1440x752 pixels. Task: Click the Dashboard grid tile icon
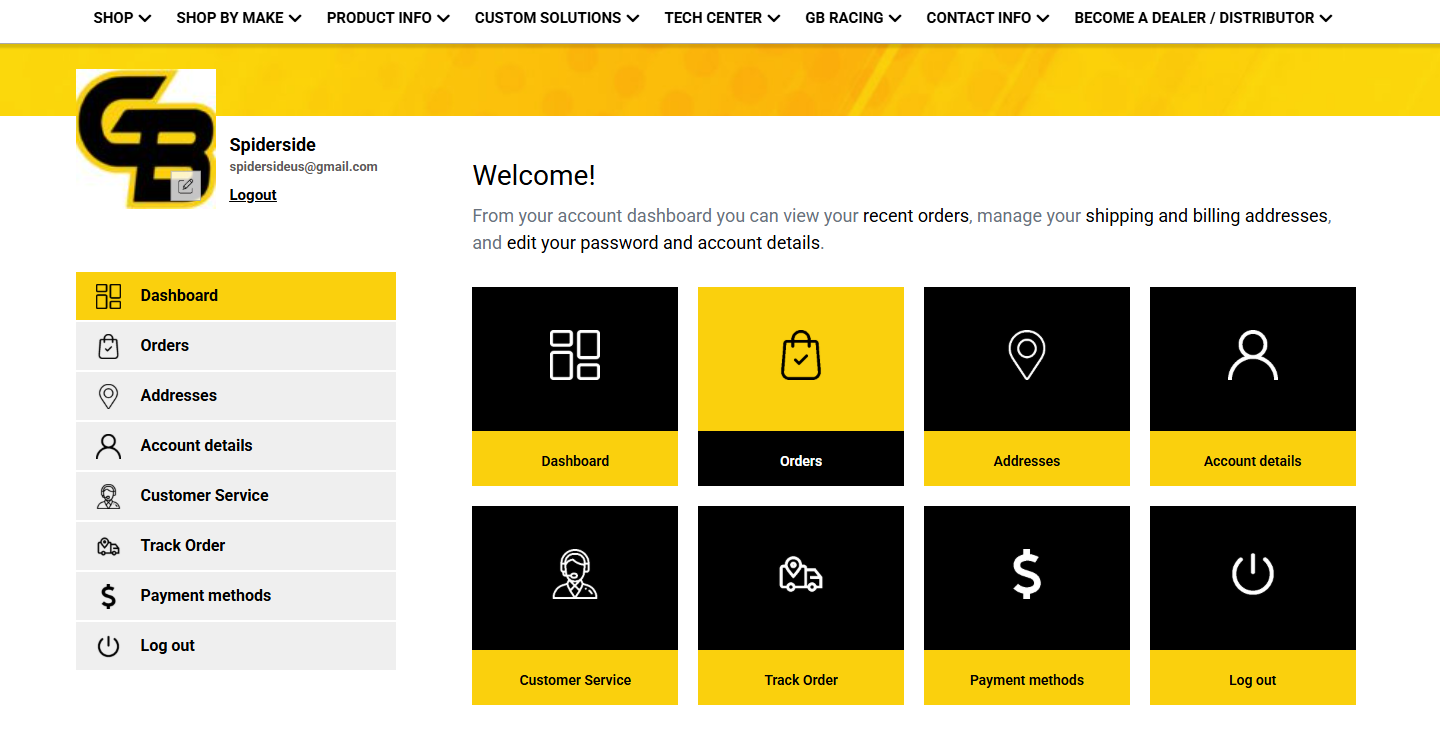575,356
